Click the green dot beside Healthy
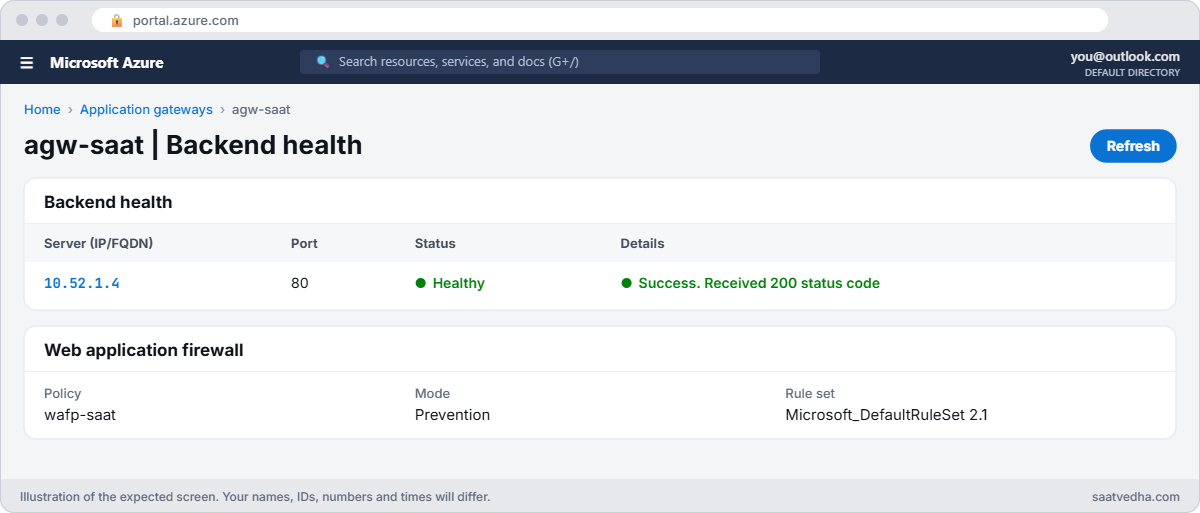This screenshot has width=1200, height=513. pyautogui.click(x=421, y=283)
